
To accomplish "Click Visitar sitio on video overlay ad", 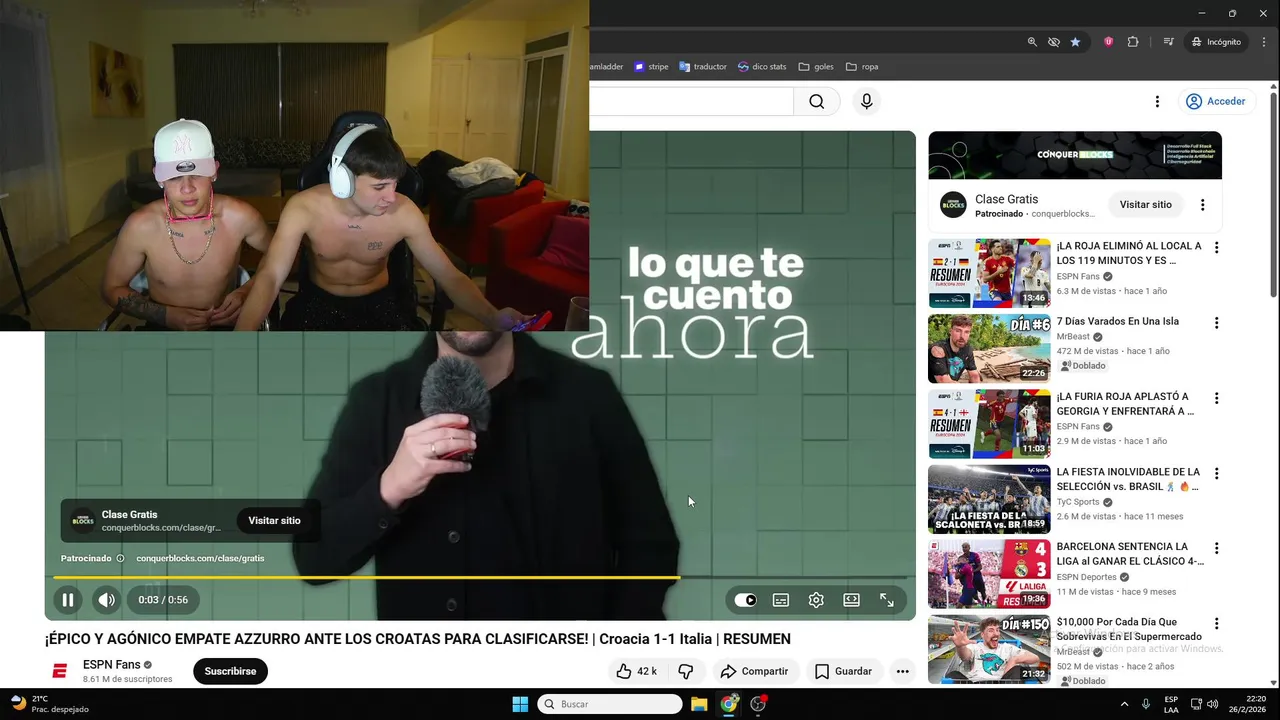I will click(x=274, y=520).
